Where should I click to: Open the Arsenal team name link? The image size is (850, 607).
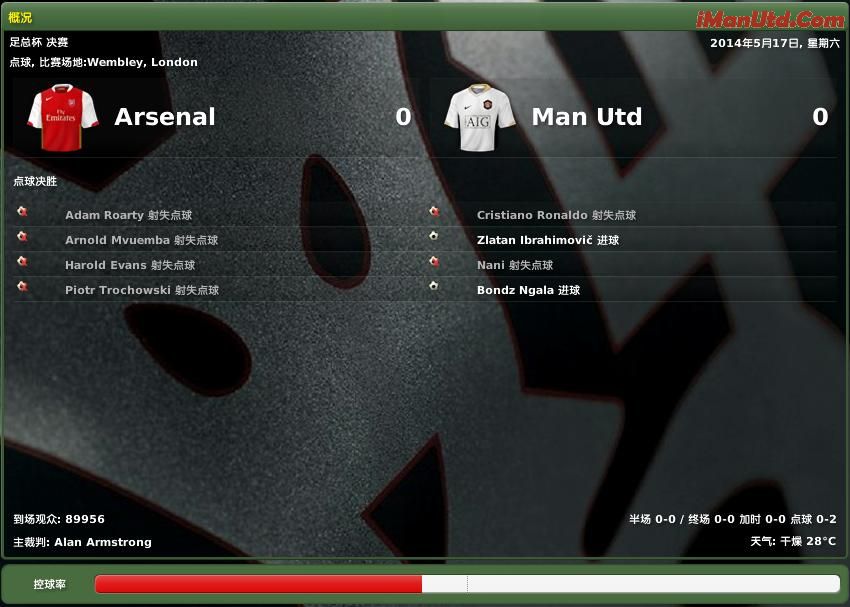[x=165, y=117]
